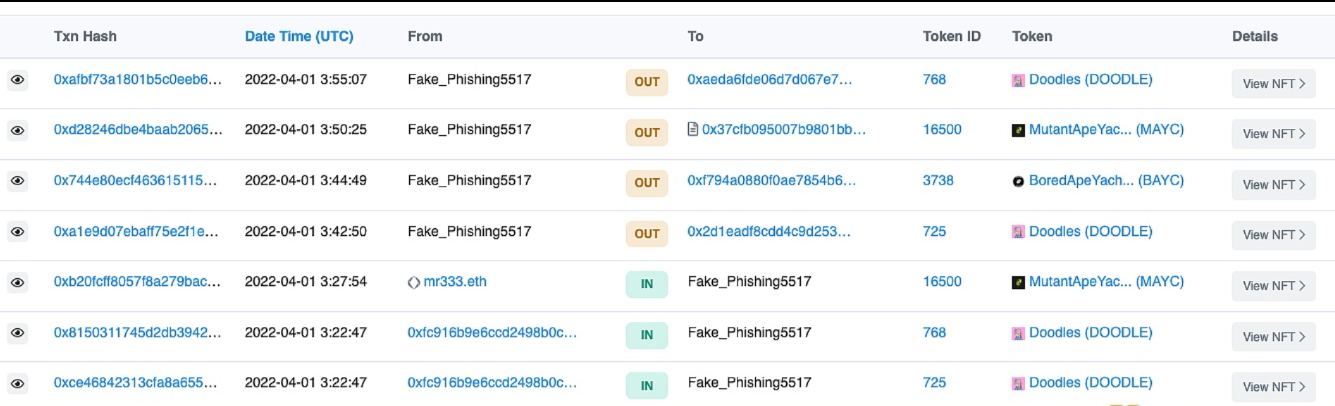Click the eye icon on the 0xa1e9d07ebaff75e2f1e row
This screenshot has height=406, width=1335.
pyautogui.click(x=17, y=232)
